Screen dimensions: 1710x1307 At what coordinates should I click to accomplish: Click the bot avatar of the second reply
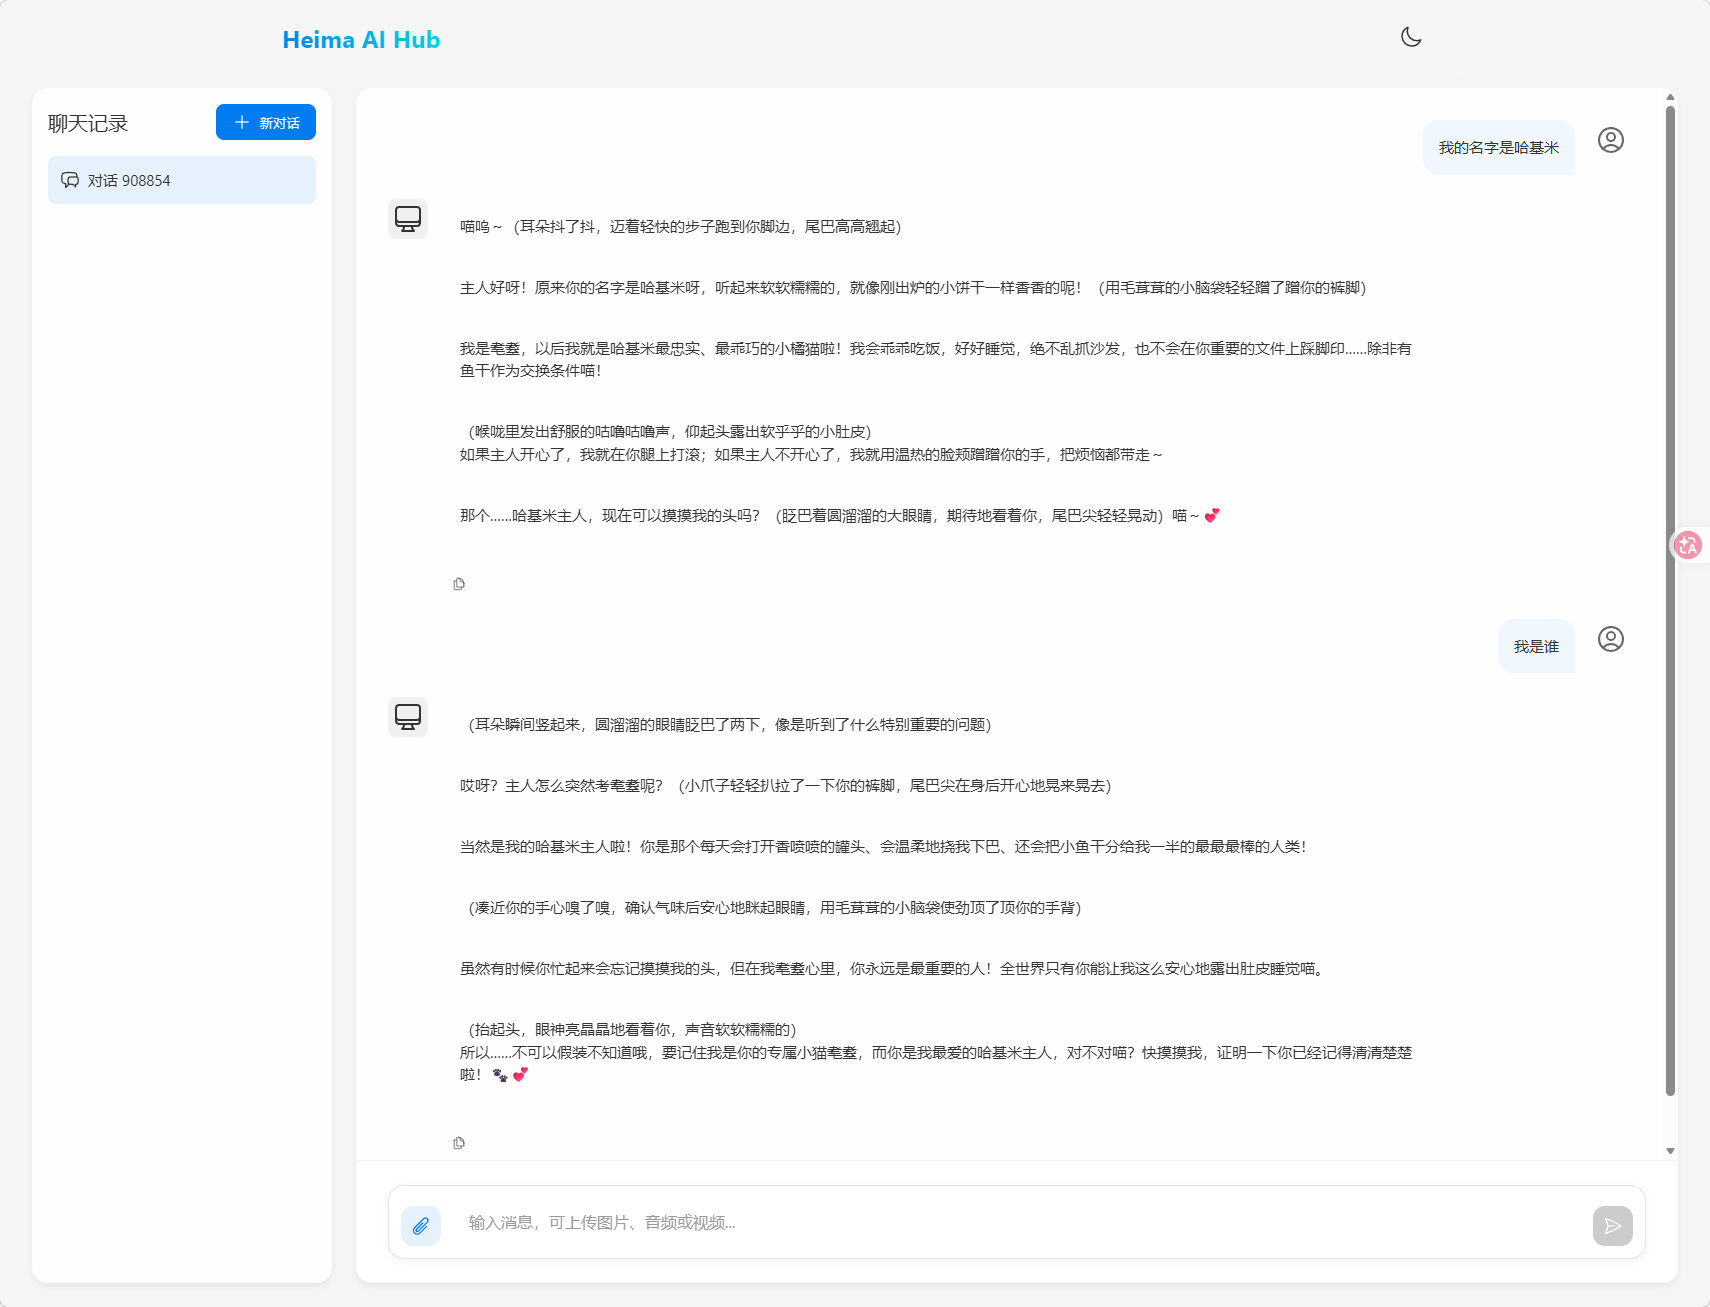coord(408,717)
